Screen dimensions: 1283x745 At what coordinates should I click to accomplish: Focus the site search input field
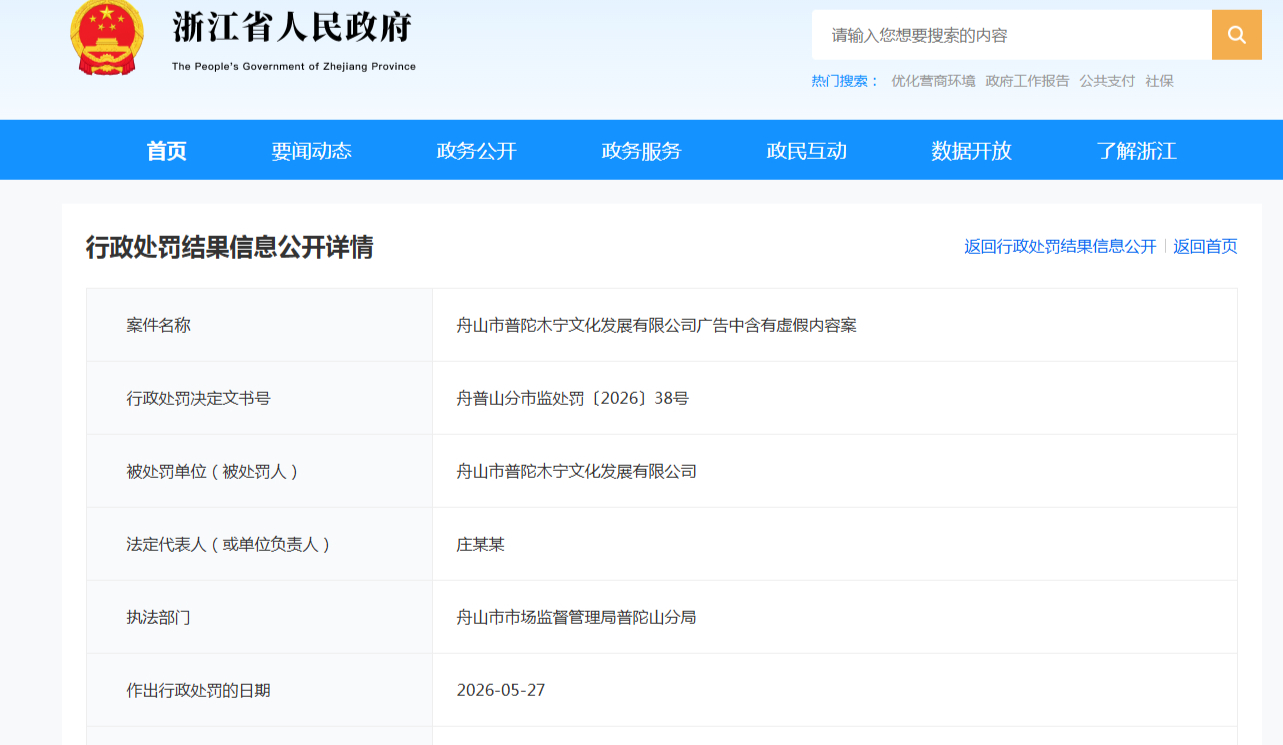click(1012, 35)
